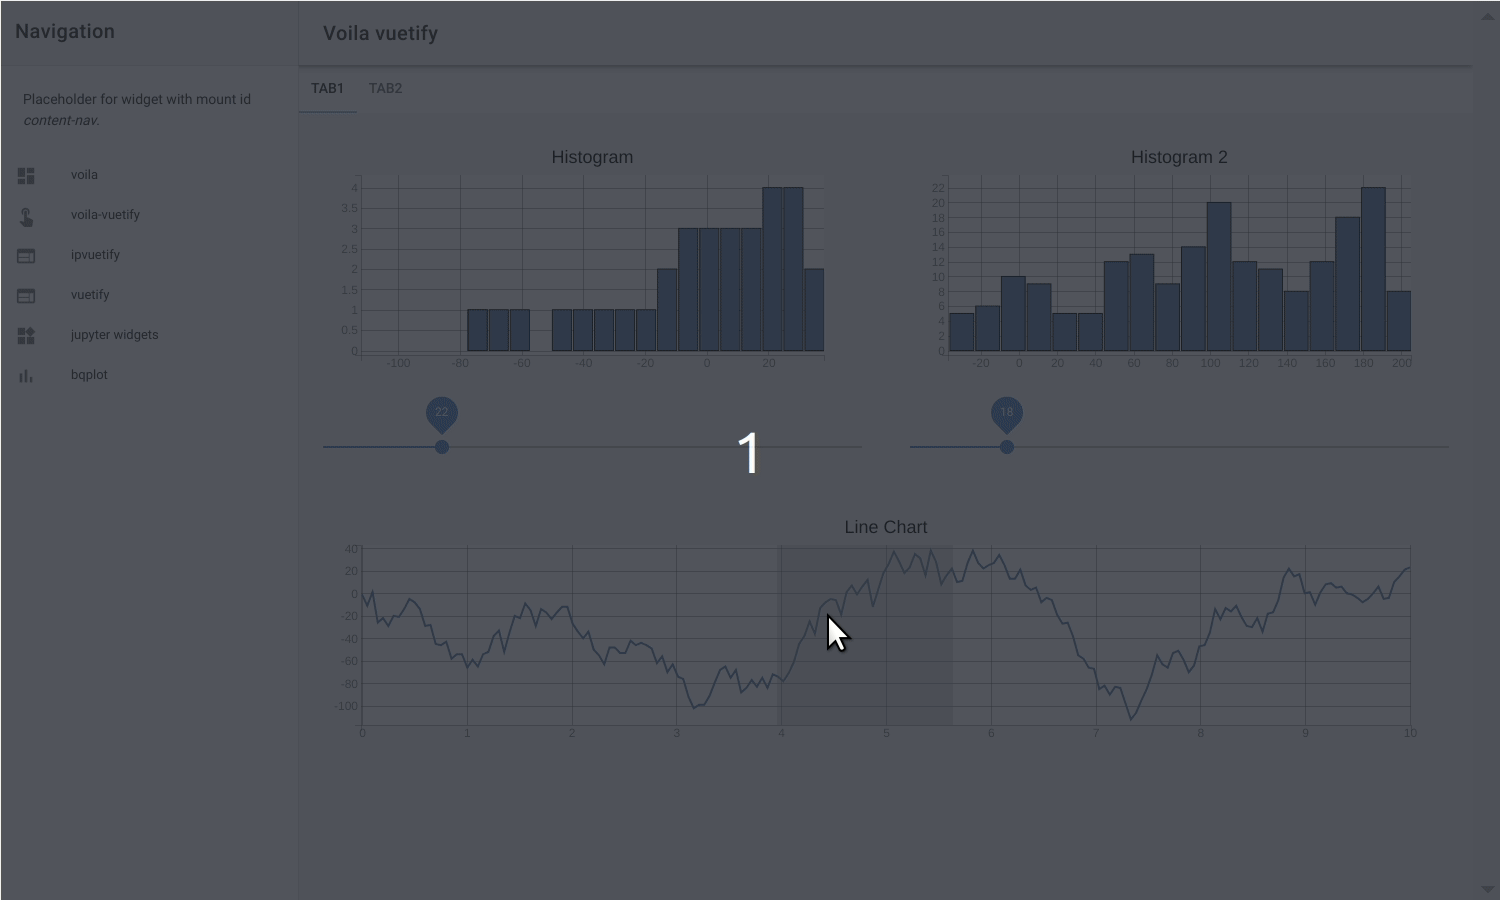Viewport: 1500px width, 900px height.
Task: Select the TAB1 tab
Action: 328,88
